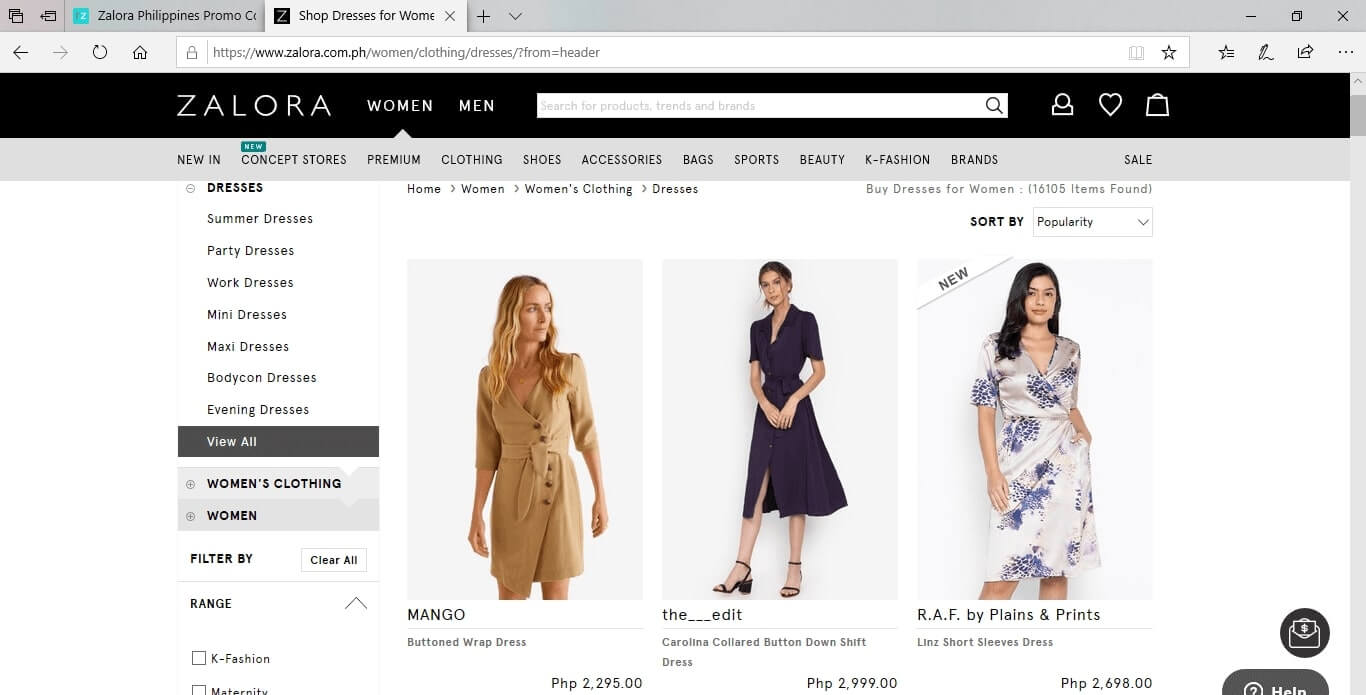
Task: Click the Clear All filters button
Action: (334, 560)
